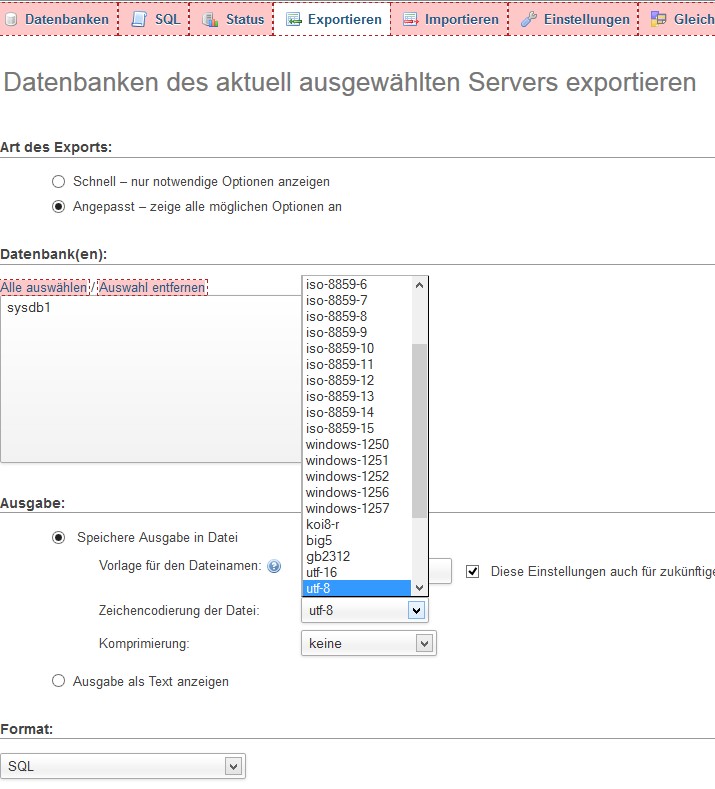Pick iso-8859-12 from encoding list
This screenshot has width=715, height=789.
pos(357,381)
